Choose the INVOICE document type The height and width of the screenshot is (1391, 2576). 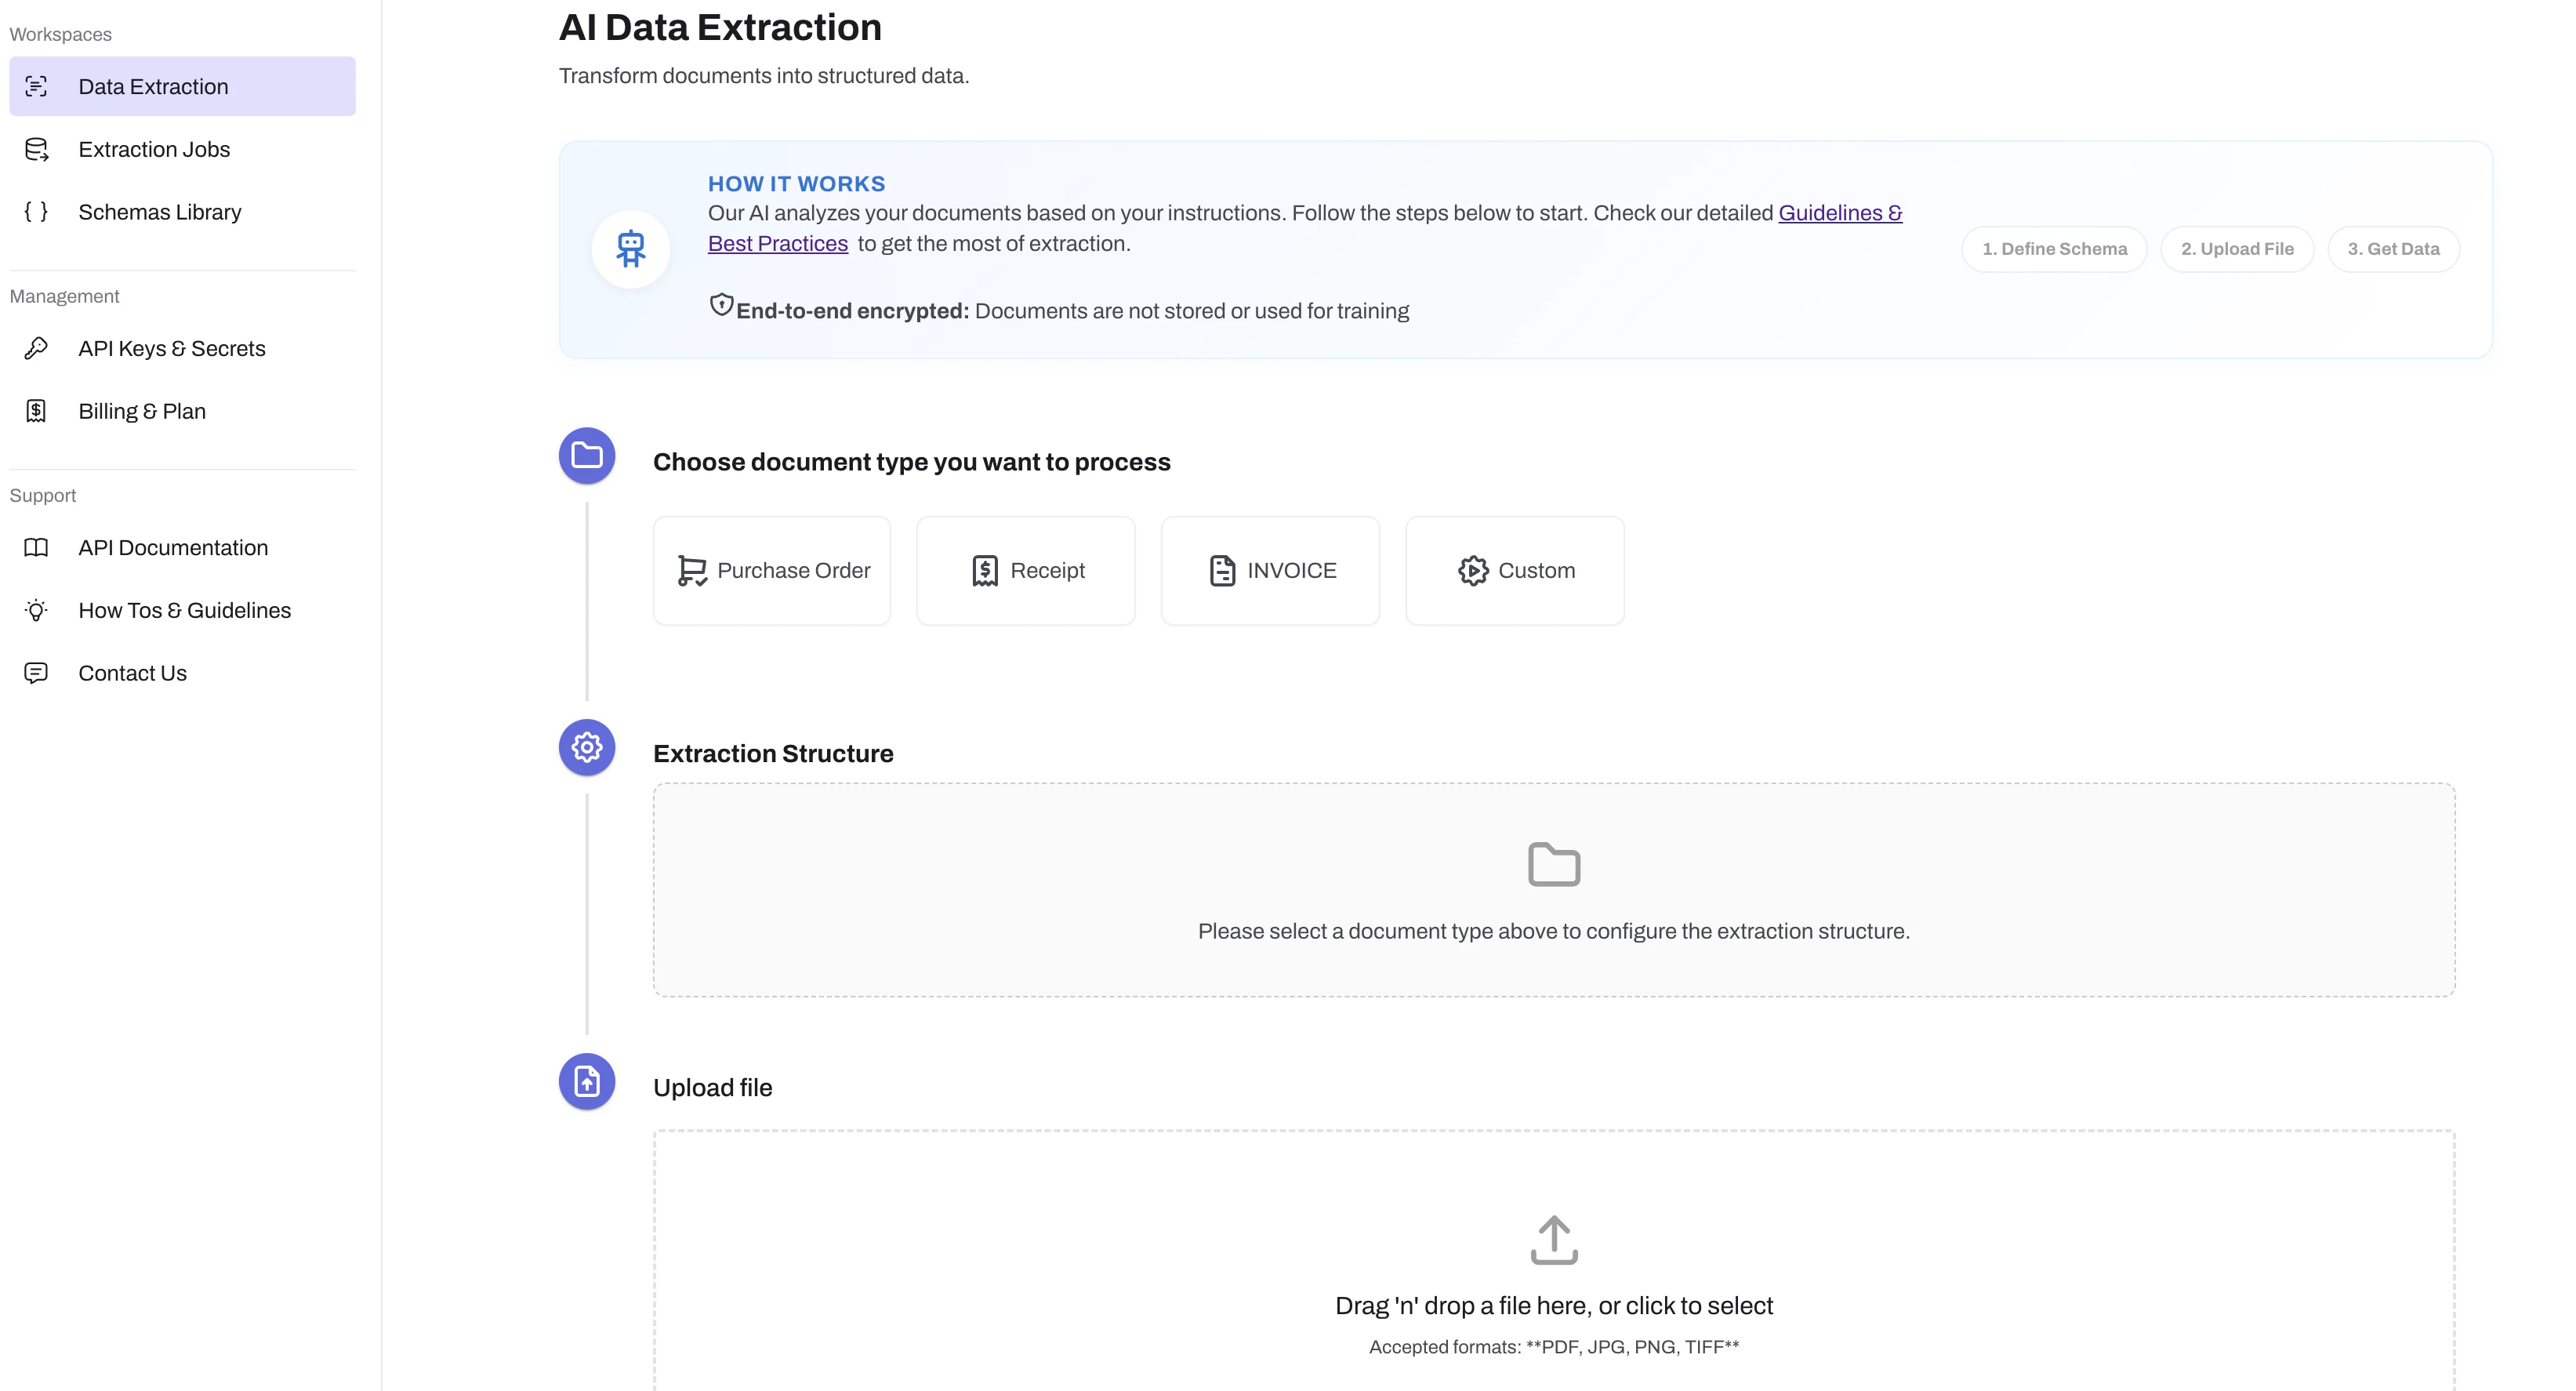point(1270,570)
